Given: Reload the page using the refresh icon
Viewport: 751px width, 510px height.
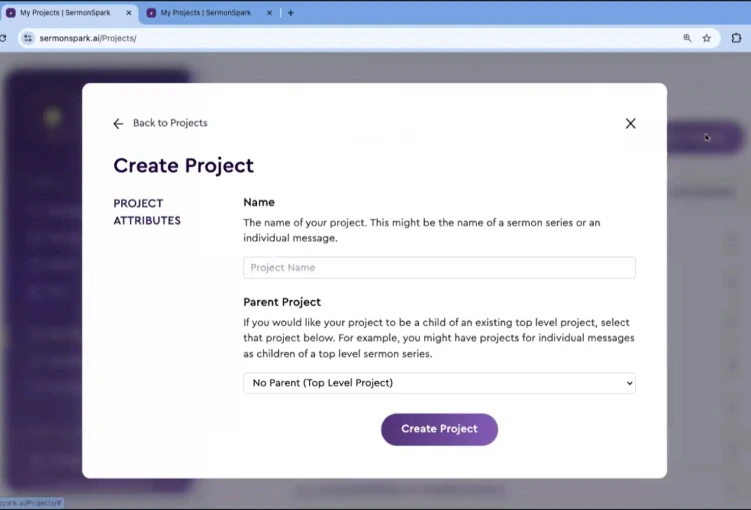Looking at the screenshot, I should (4, 38).
